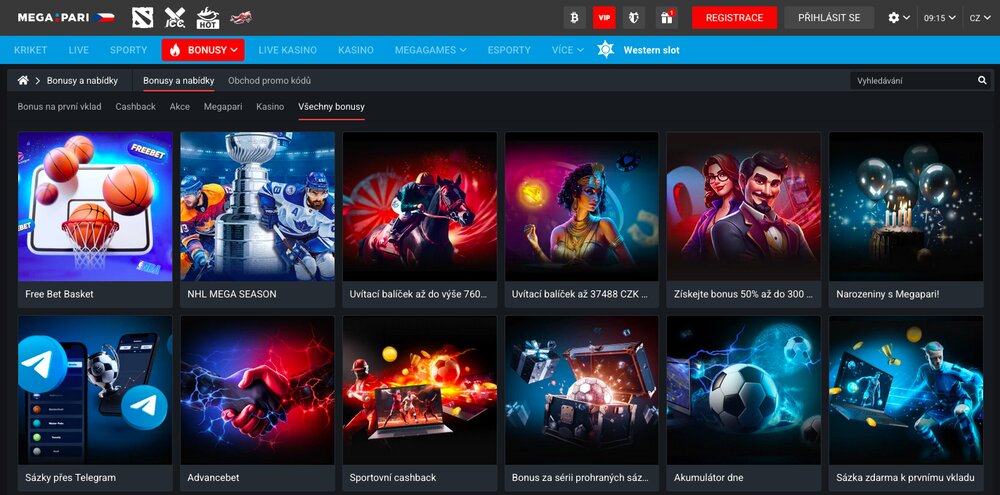Click the Akumulátor dne title
Screen dimensions: 1000x495
click(x=709, y=478)
